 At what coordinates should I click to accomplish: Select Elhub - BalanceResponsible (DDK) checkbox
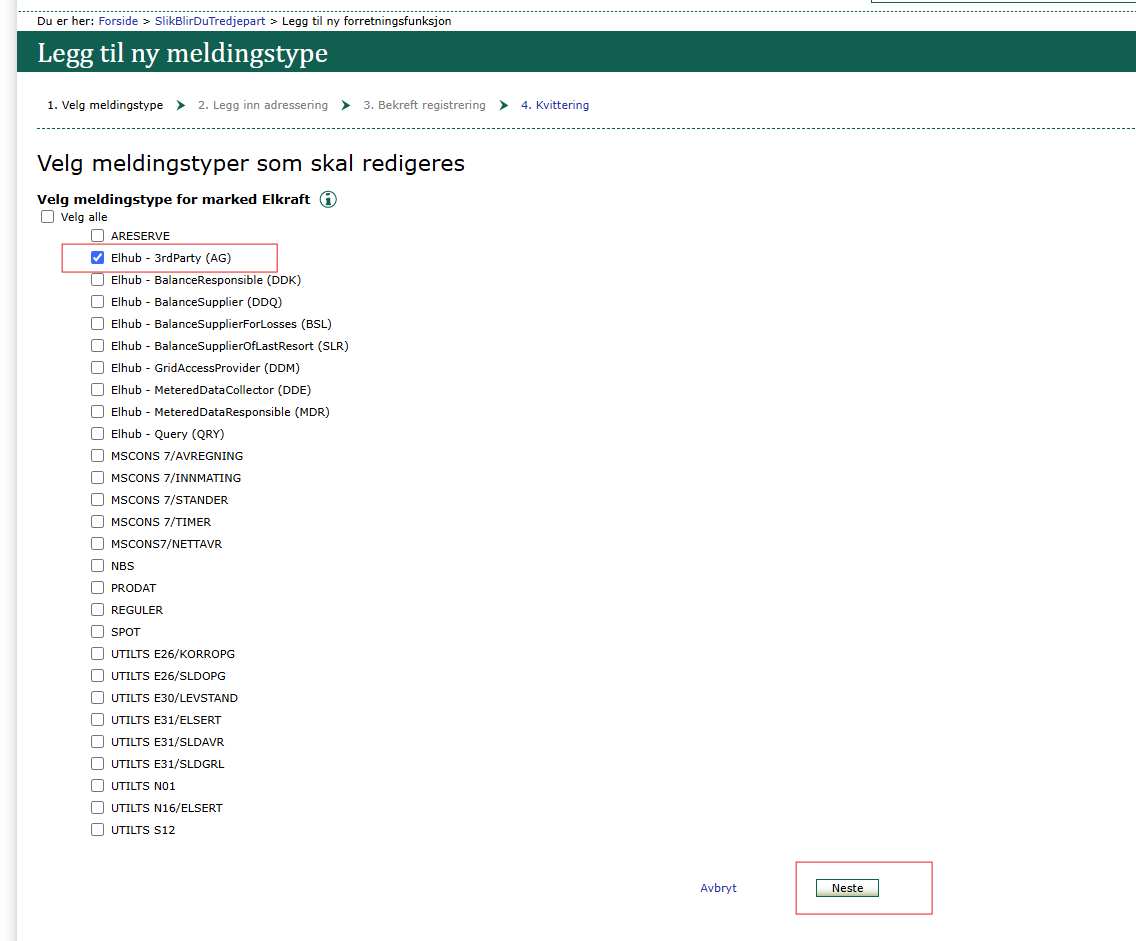(98, 280)
